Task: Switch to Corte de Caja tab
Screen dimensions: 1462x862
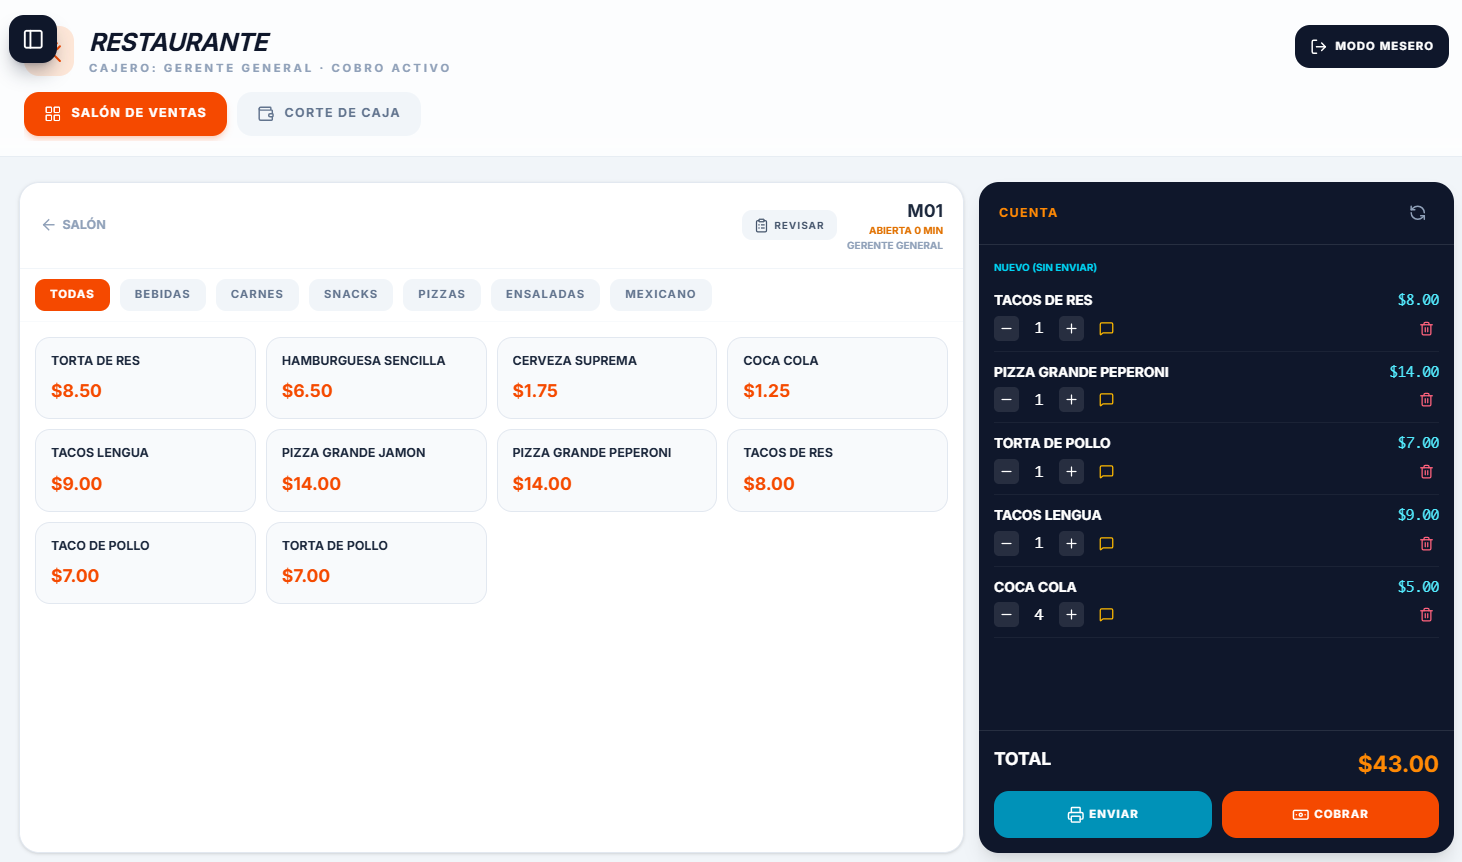Action: coord(329,113)
